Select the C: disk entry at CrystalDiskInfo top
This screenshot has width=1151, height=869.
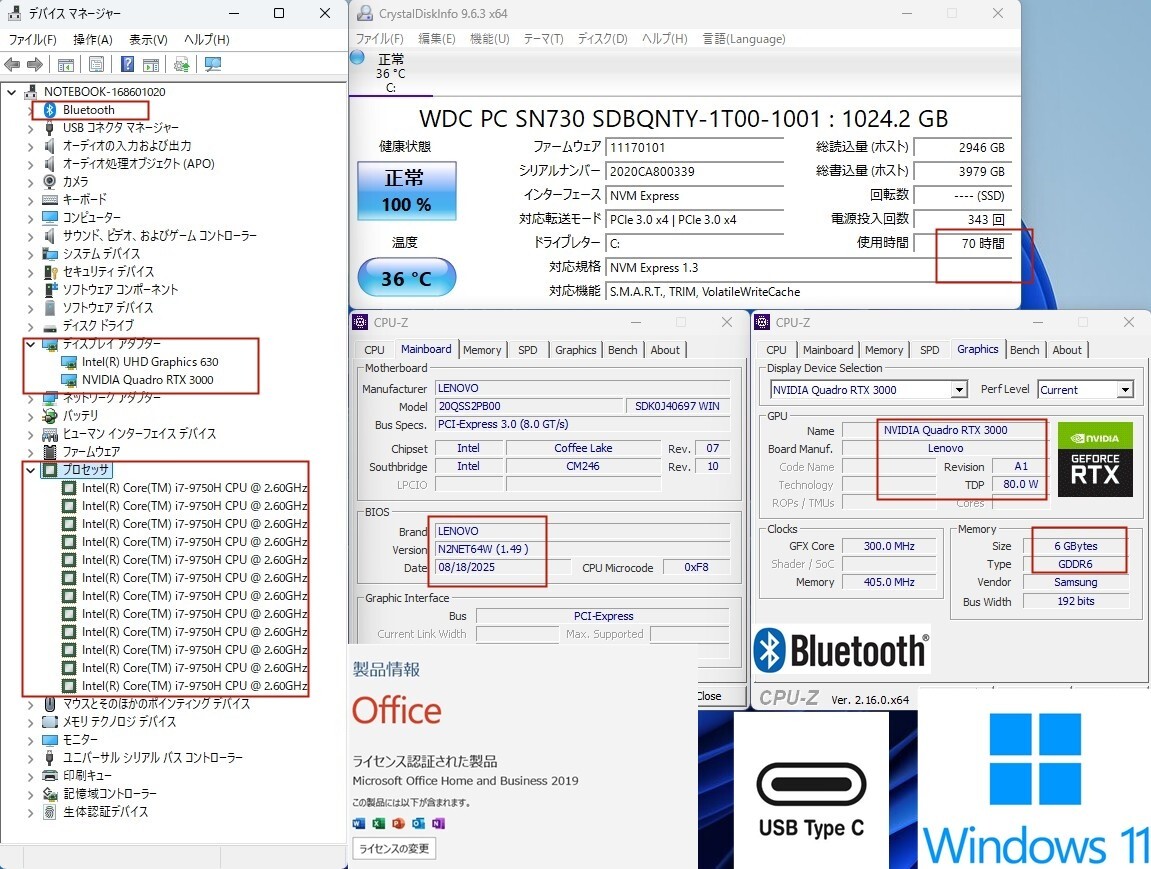[x=391, y=73]
